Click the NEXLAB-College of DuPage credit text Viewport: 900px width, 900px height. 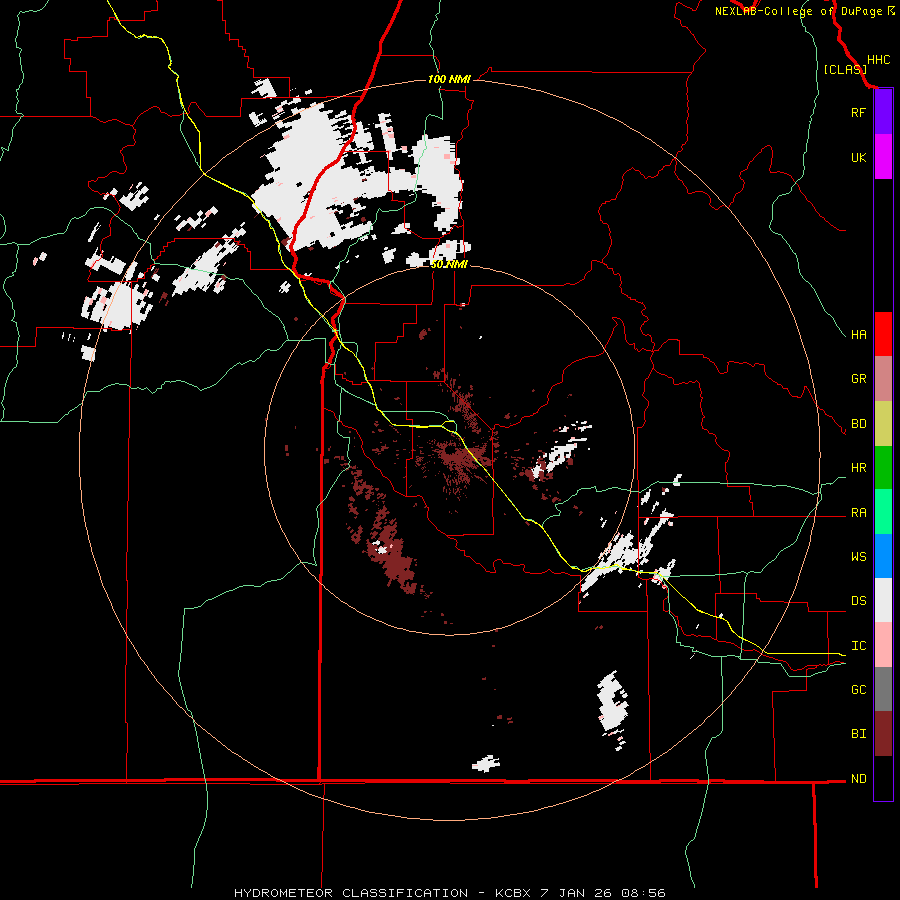[x=799, y=11]
